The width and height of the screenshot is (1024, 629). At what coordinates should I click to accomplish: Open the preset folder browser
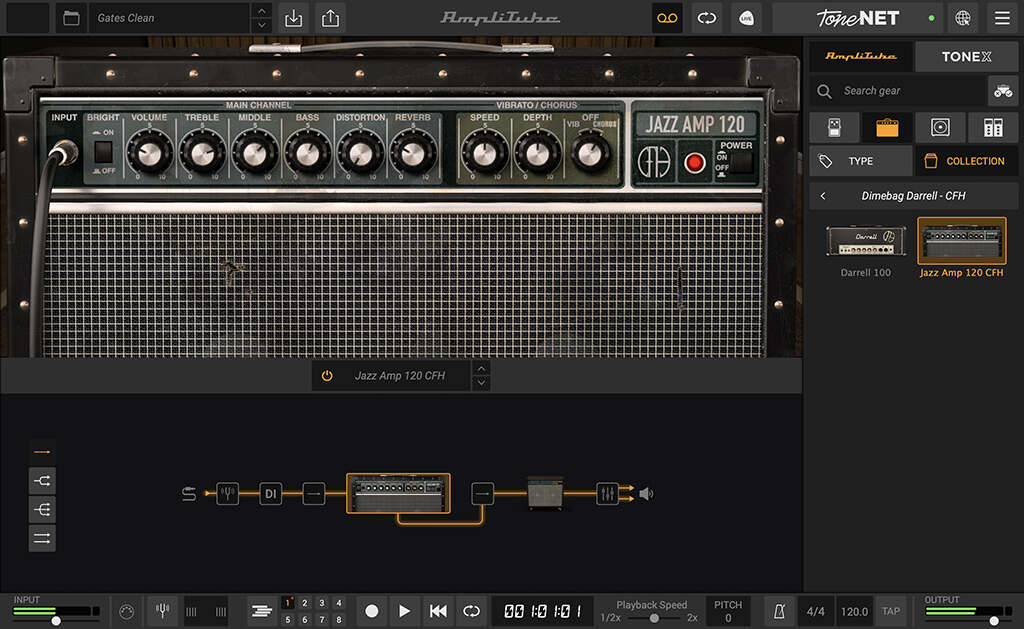point(70,18)
